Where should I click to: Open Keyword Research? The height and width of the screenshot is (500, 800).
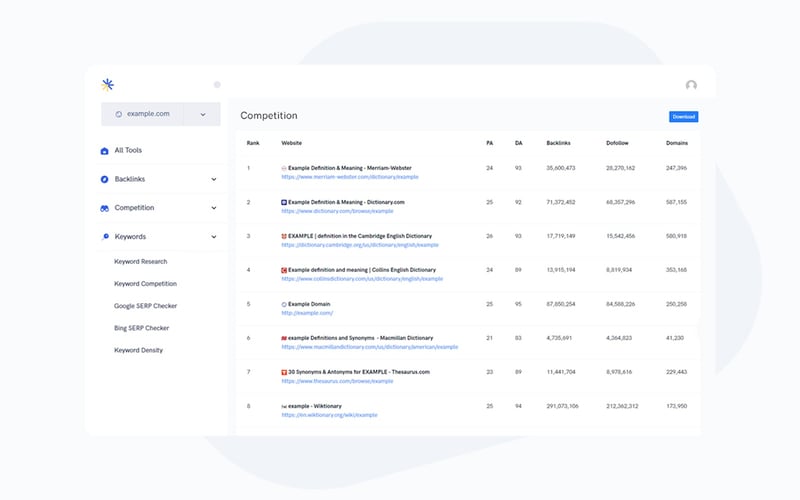(140, 261)
